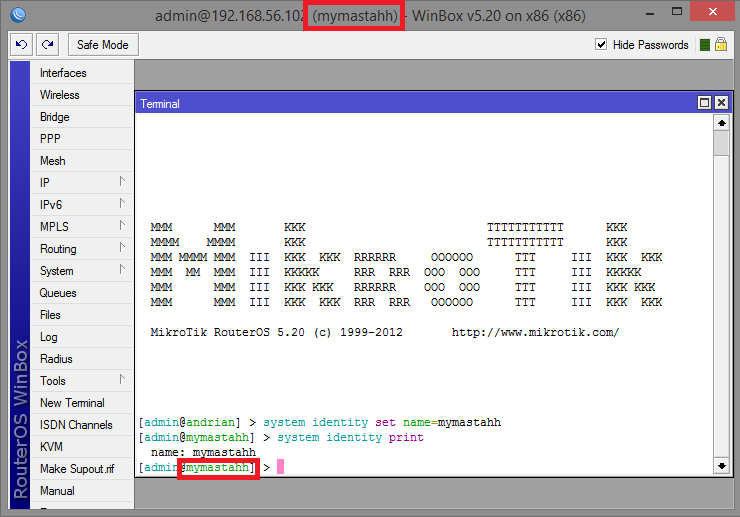
Task: Maximize the Terminal inner window
Action: (704, 102)
